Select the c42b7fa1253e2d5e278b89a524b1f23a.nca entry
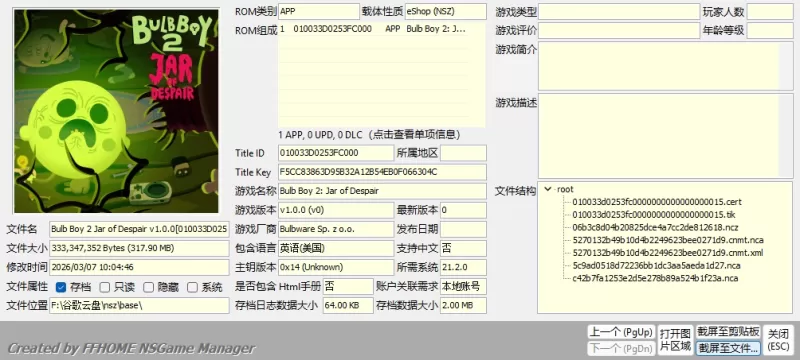This screenshot has height=360, width=800. (655, 278)
